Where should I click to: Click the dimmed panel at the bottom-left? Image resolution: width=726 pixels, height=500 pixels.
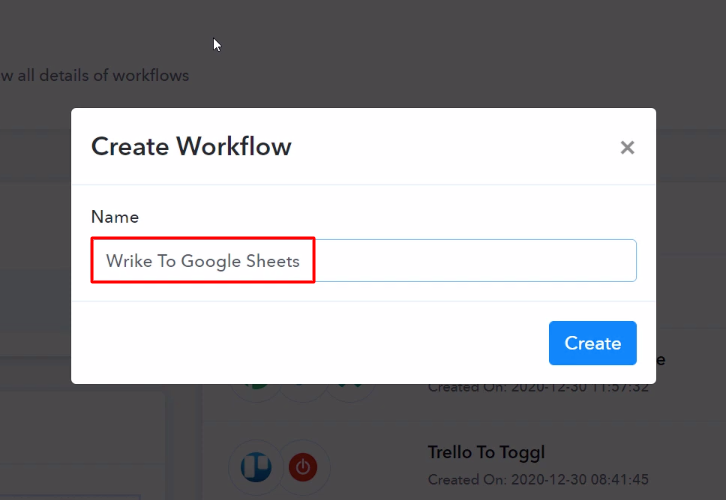(x=80, y=440)
